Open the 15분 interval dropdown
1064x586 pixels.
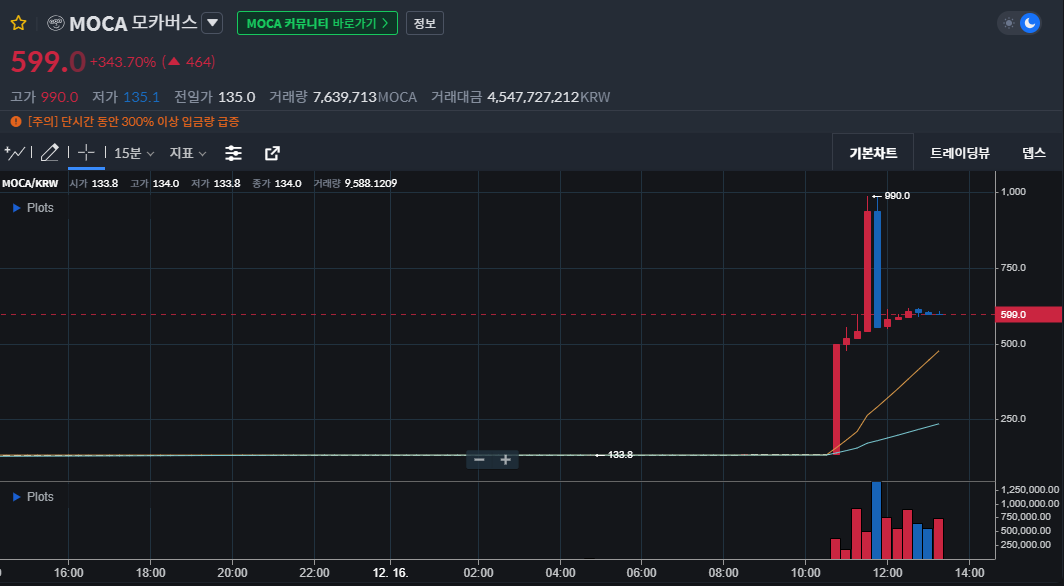tap(134, 153)
